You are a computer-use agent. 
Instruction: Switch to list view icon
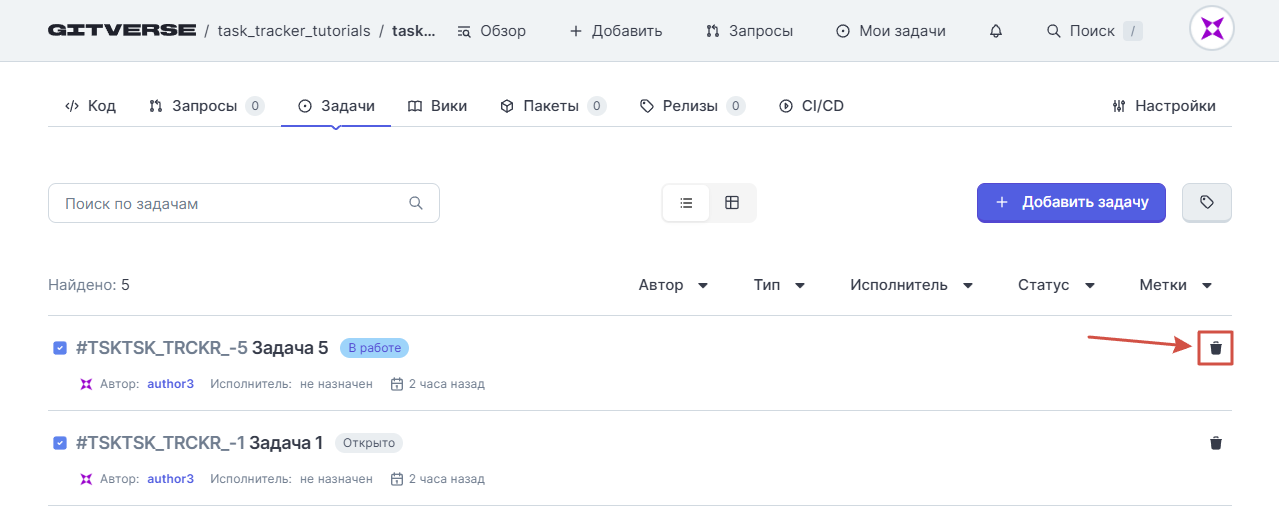click(686, 203)
